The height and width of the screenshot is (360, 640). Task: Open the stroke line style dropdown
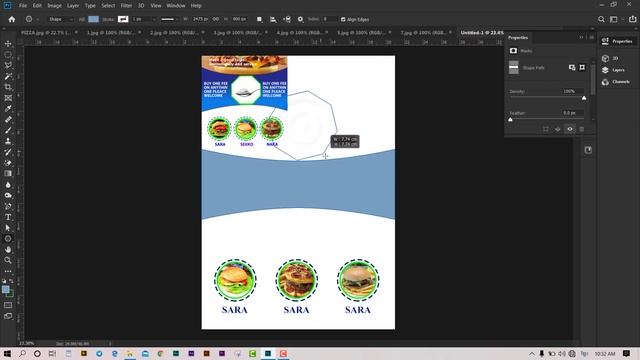170,19
